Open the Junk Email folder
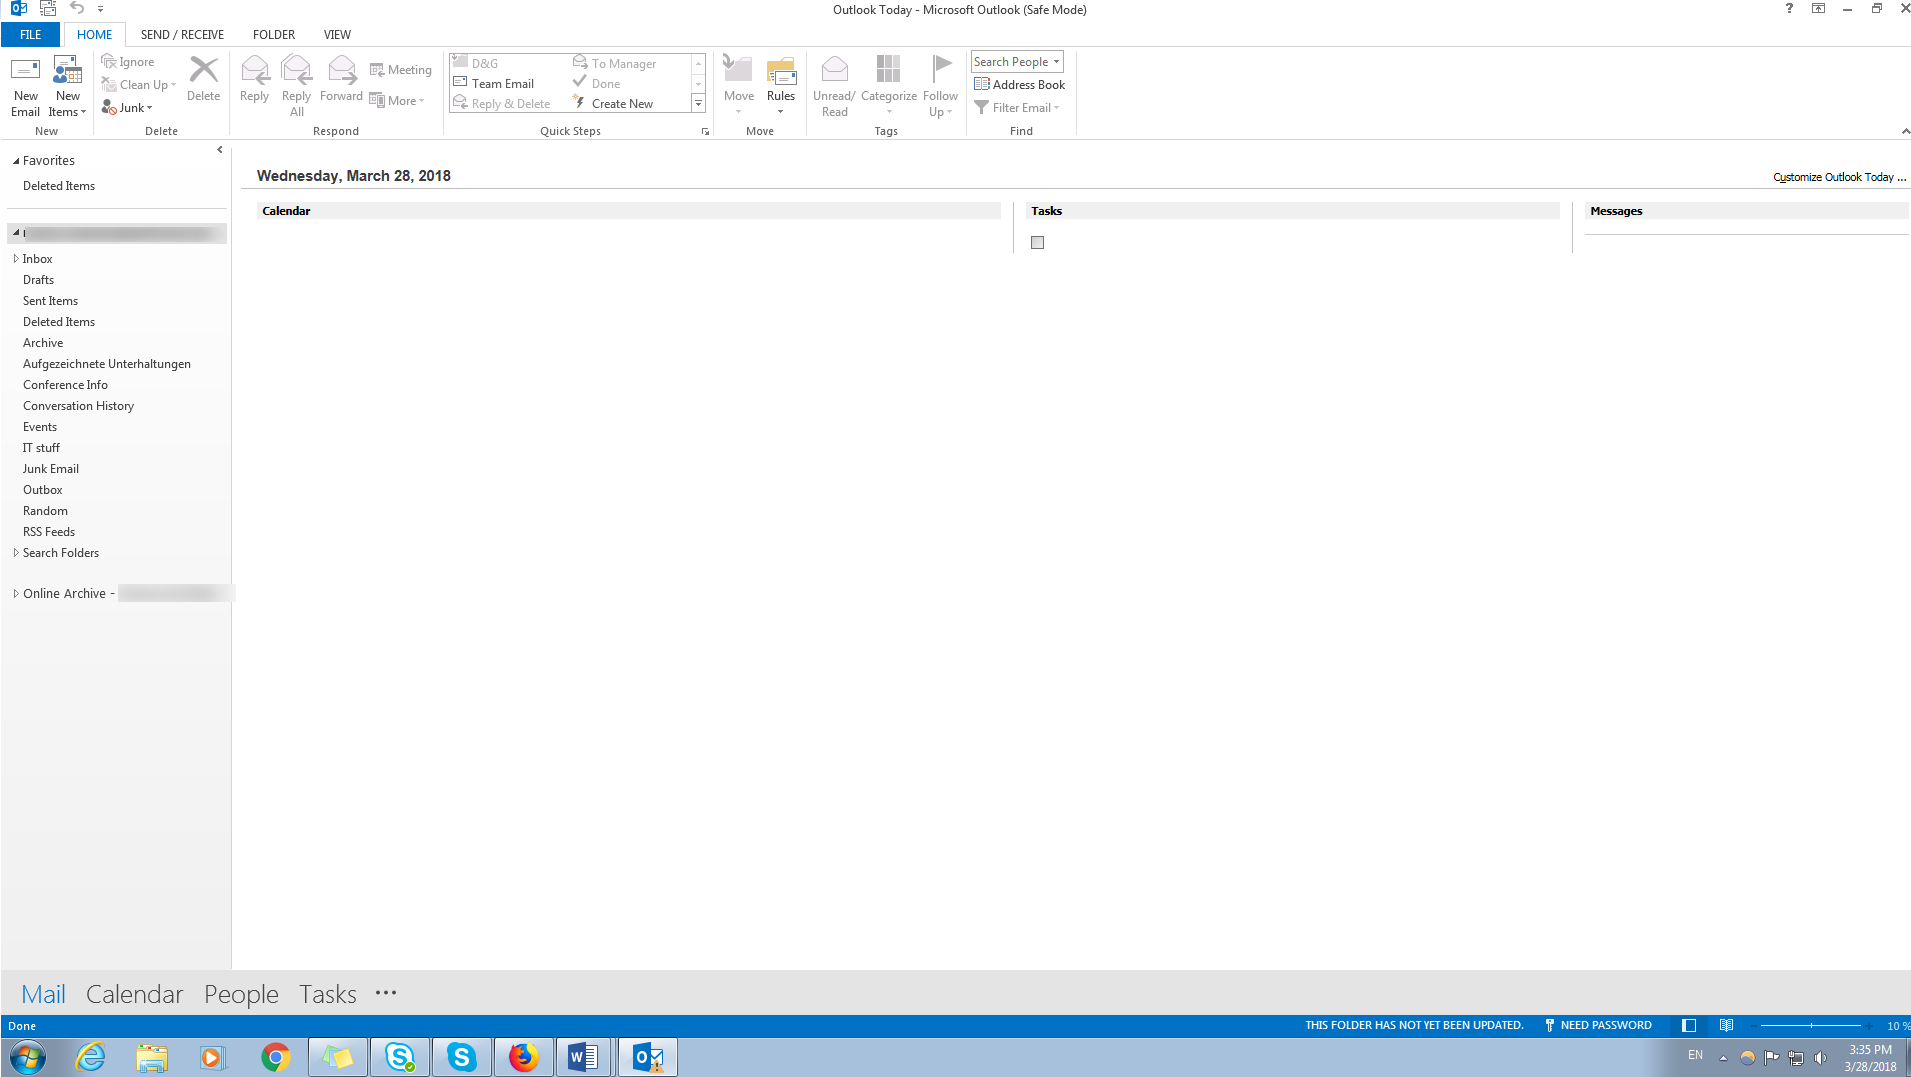The height and width of the screenshot is (1077, 1911). (51, 469)
